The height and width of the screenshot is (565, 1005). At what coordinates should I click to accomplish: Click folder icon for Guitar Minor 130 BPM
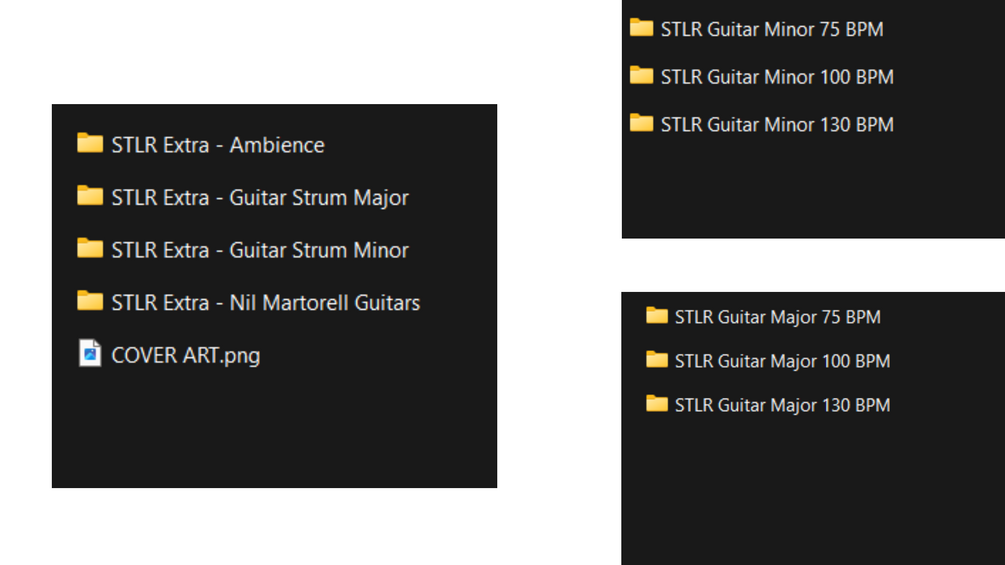tap(641, 124)
